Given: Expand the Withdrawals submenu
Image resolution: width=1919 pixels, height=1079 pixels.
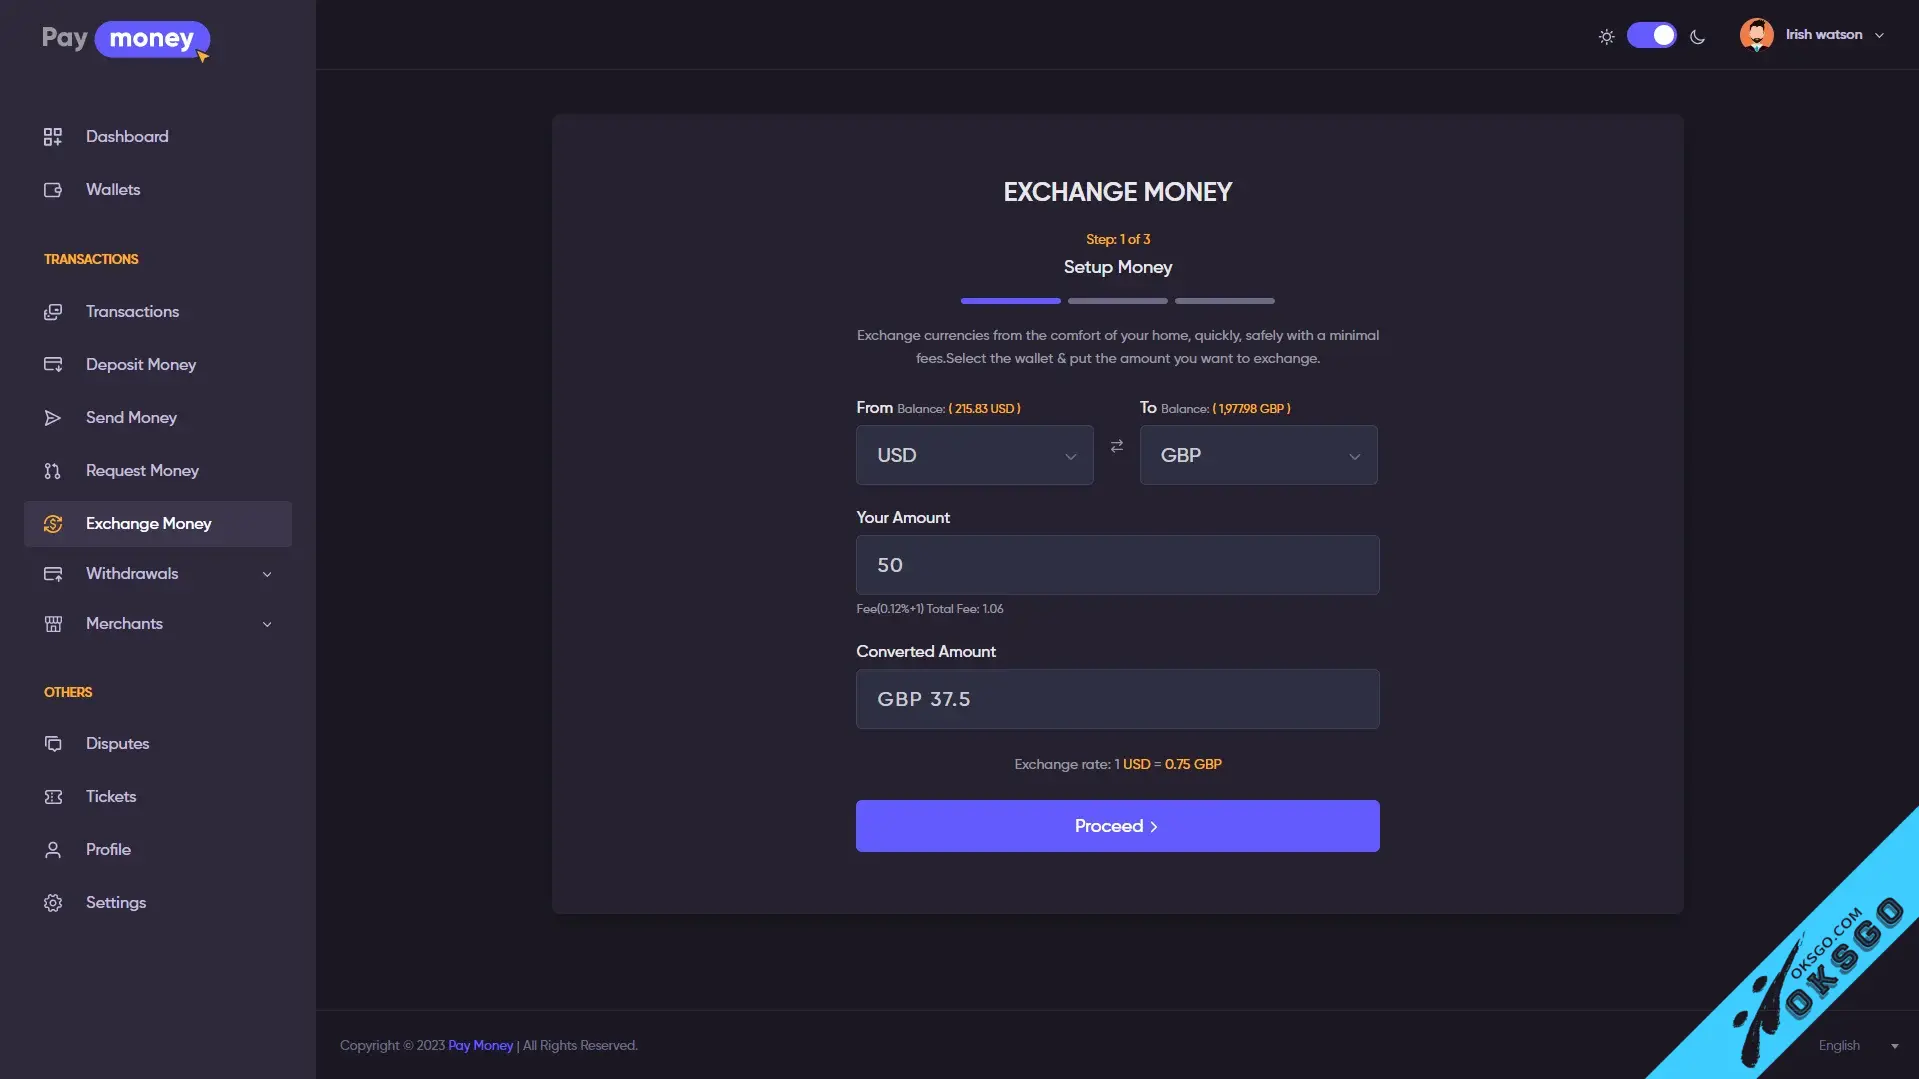Looking at the screenshot, I should click(x=158, y=574).
